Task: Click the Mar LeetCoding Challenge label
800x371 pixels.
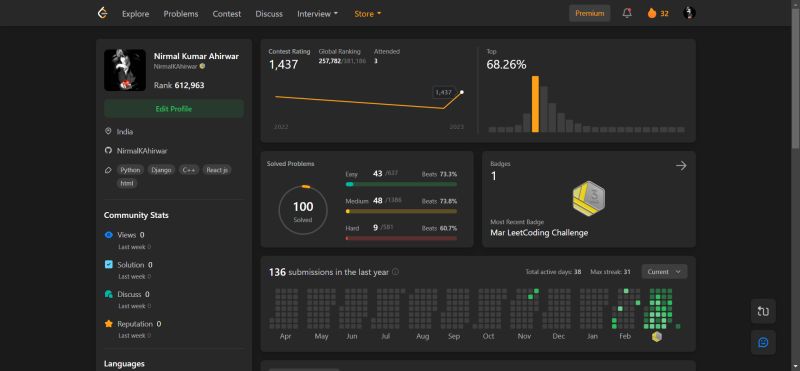Action: coord(539,233)
